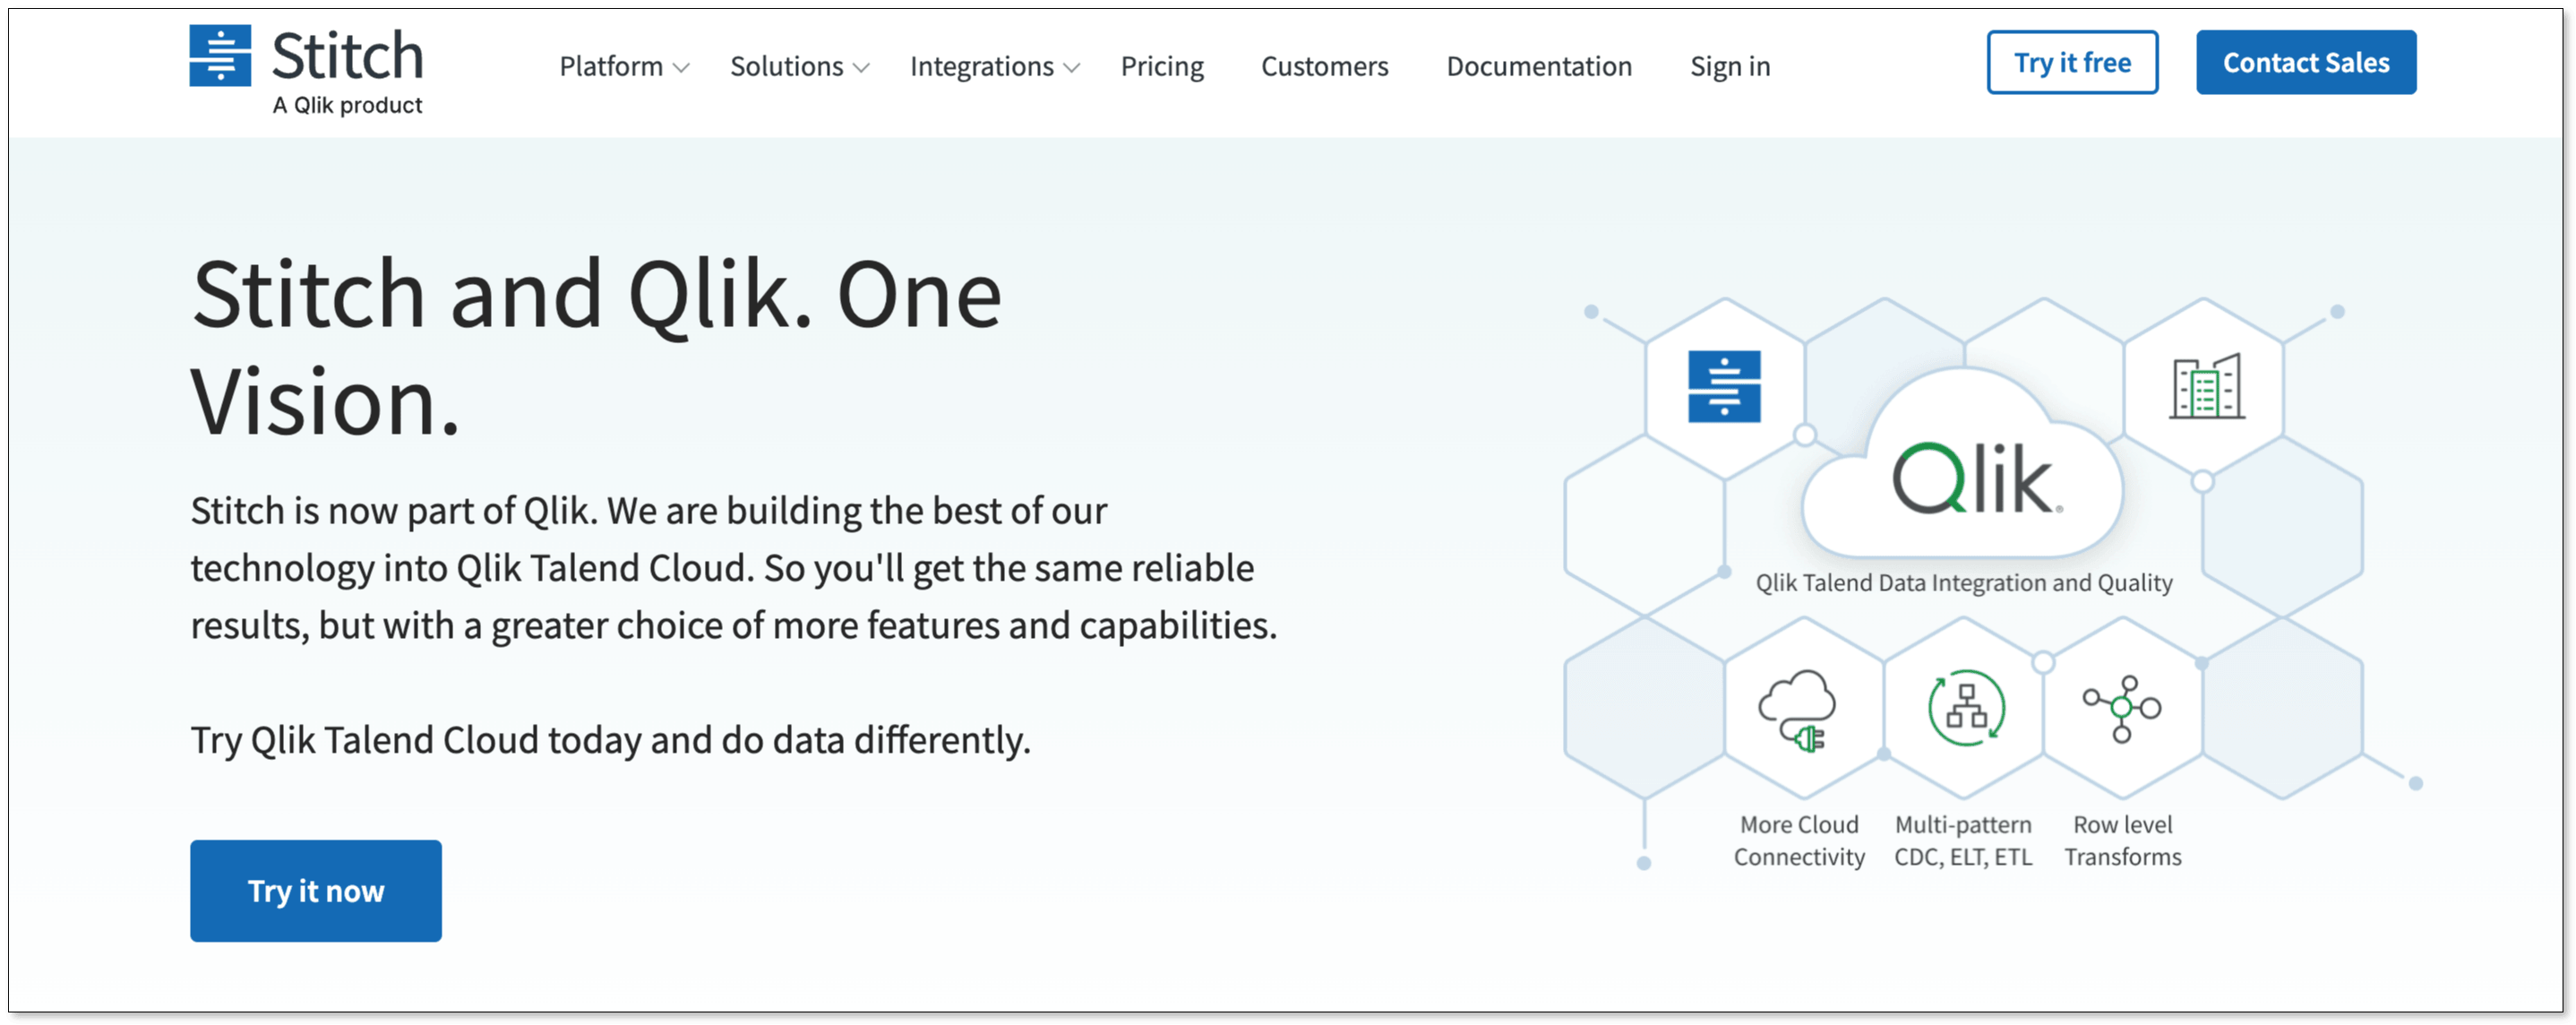
Task: Click the Contact Sales button
Action: [x=2306, y=62]
